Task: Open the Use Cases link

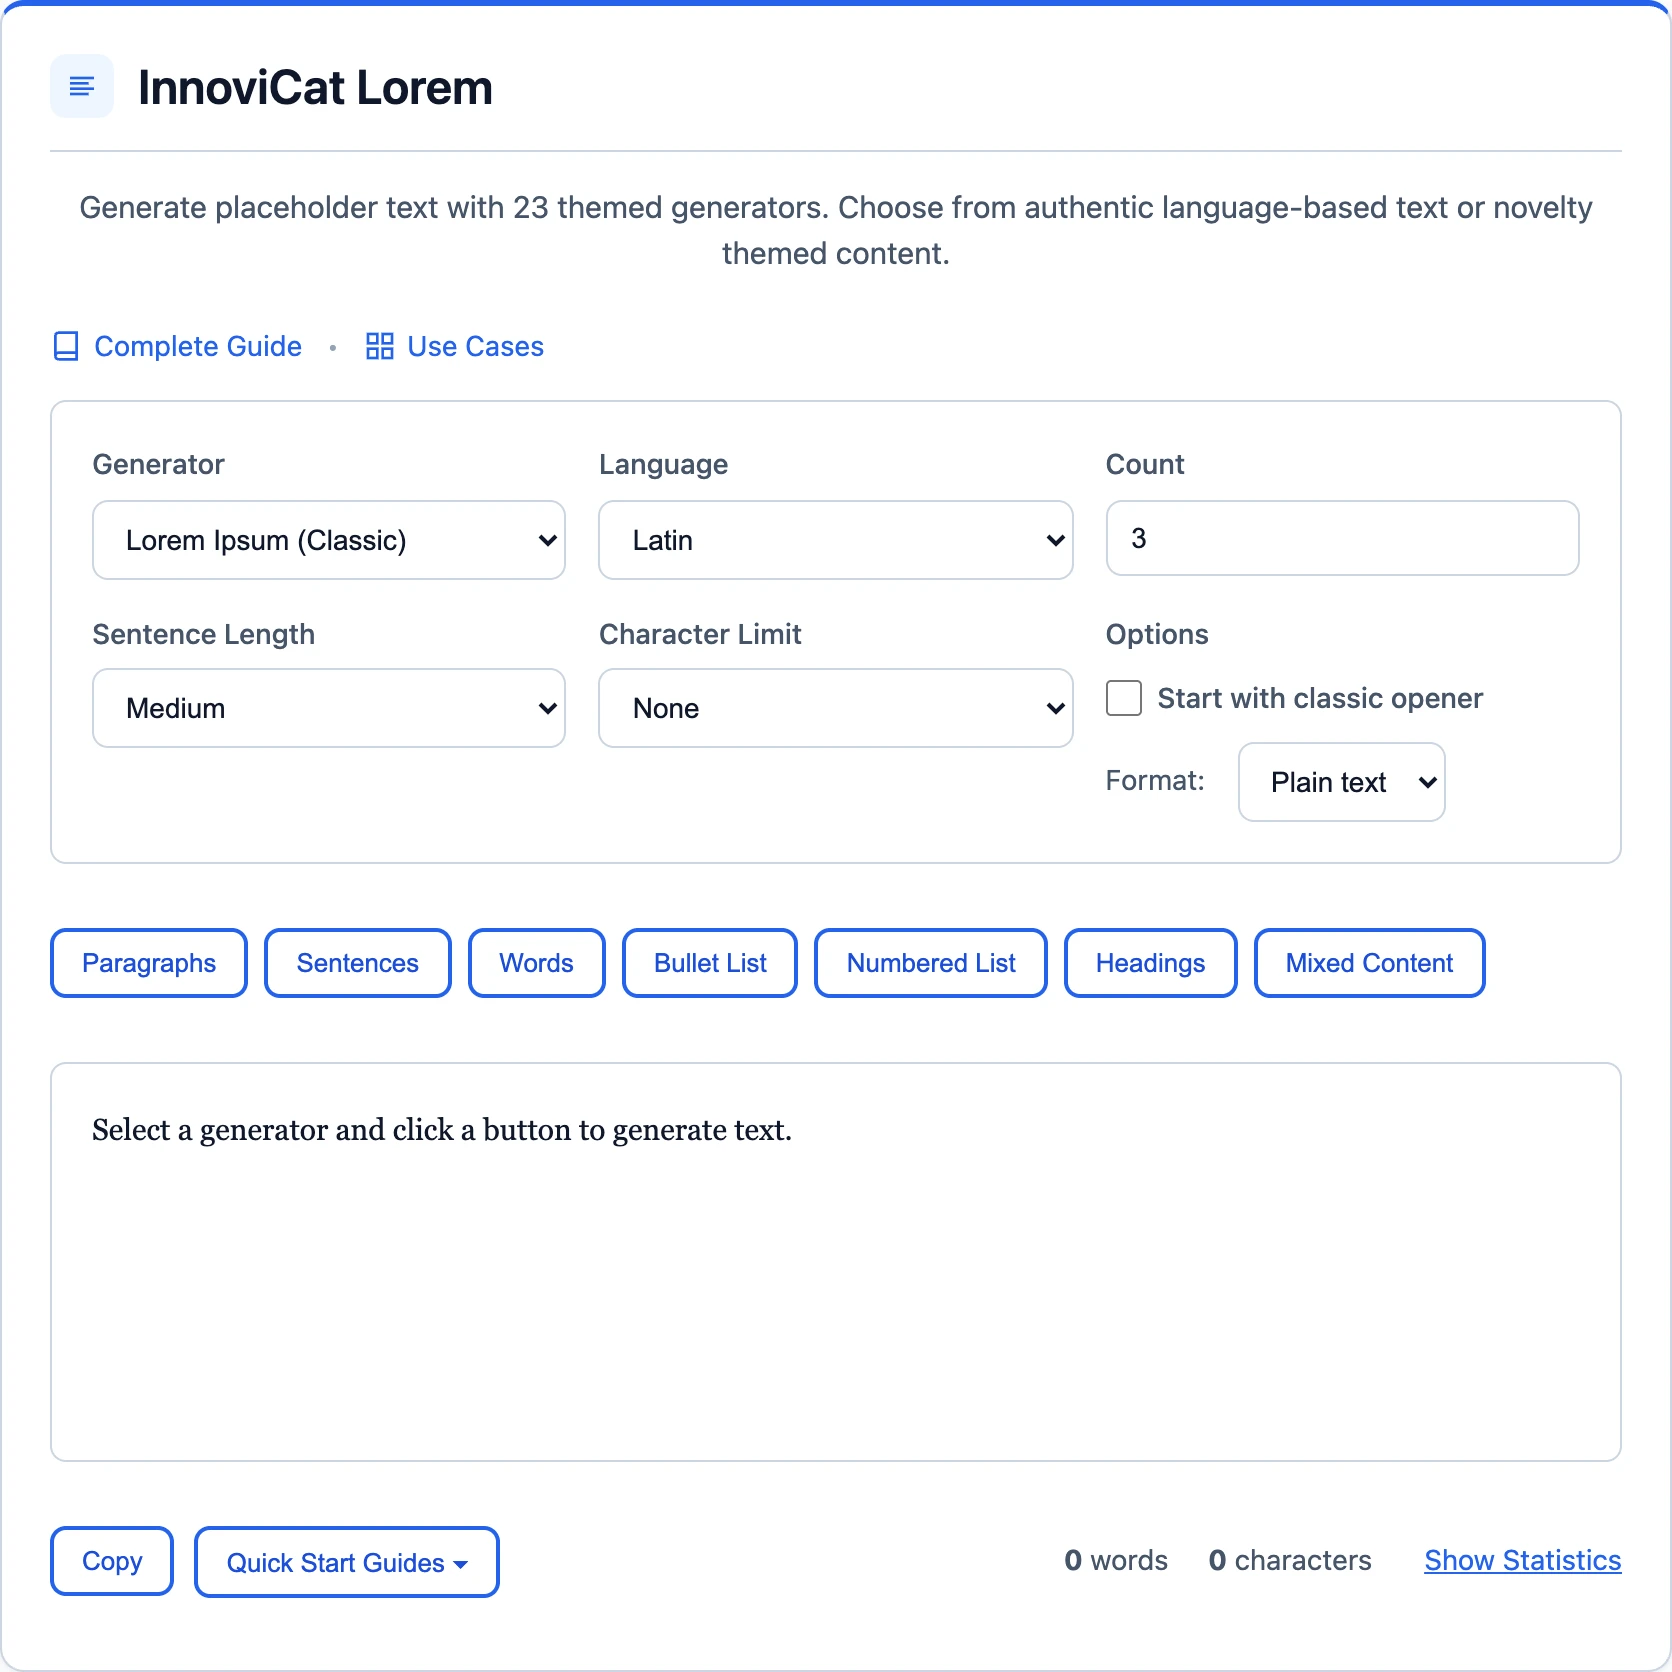Action: click(476, 346)
